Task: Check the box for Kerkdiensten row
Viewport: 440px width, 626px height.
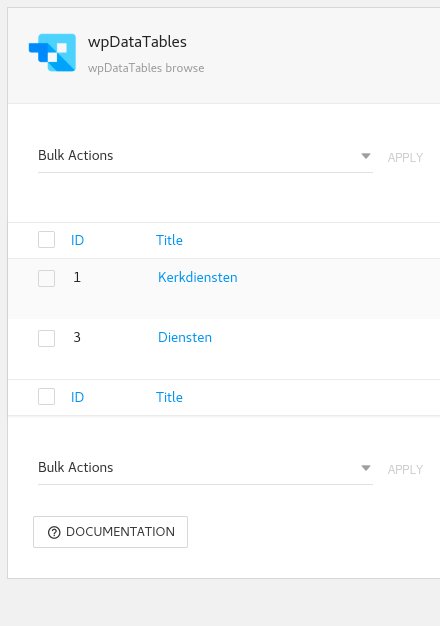Action: [46, 278]
